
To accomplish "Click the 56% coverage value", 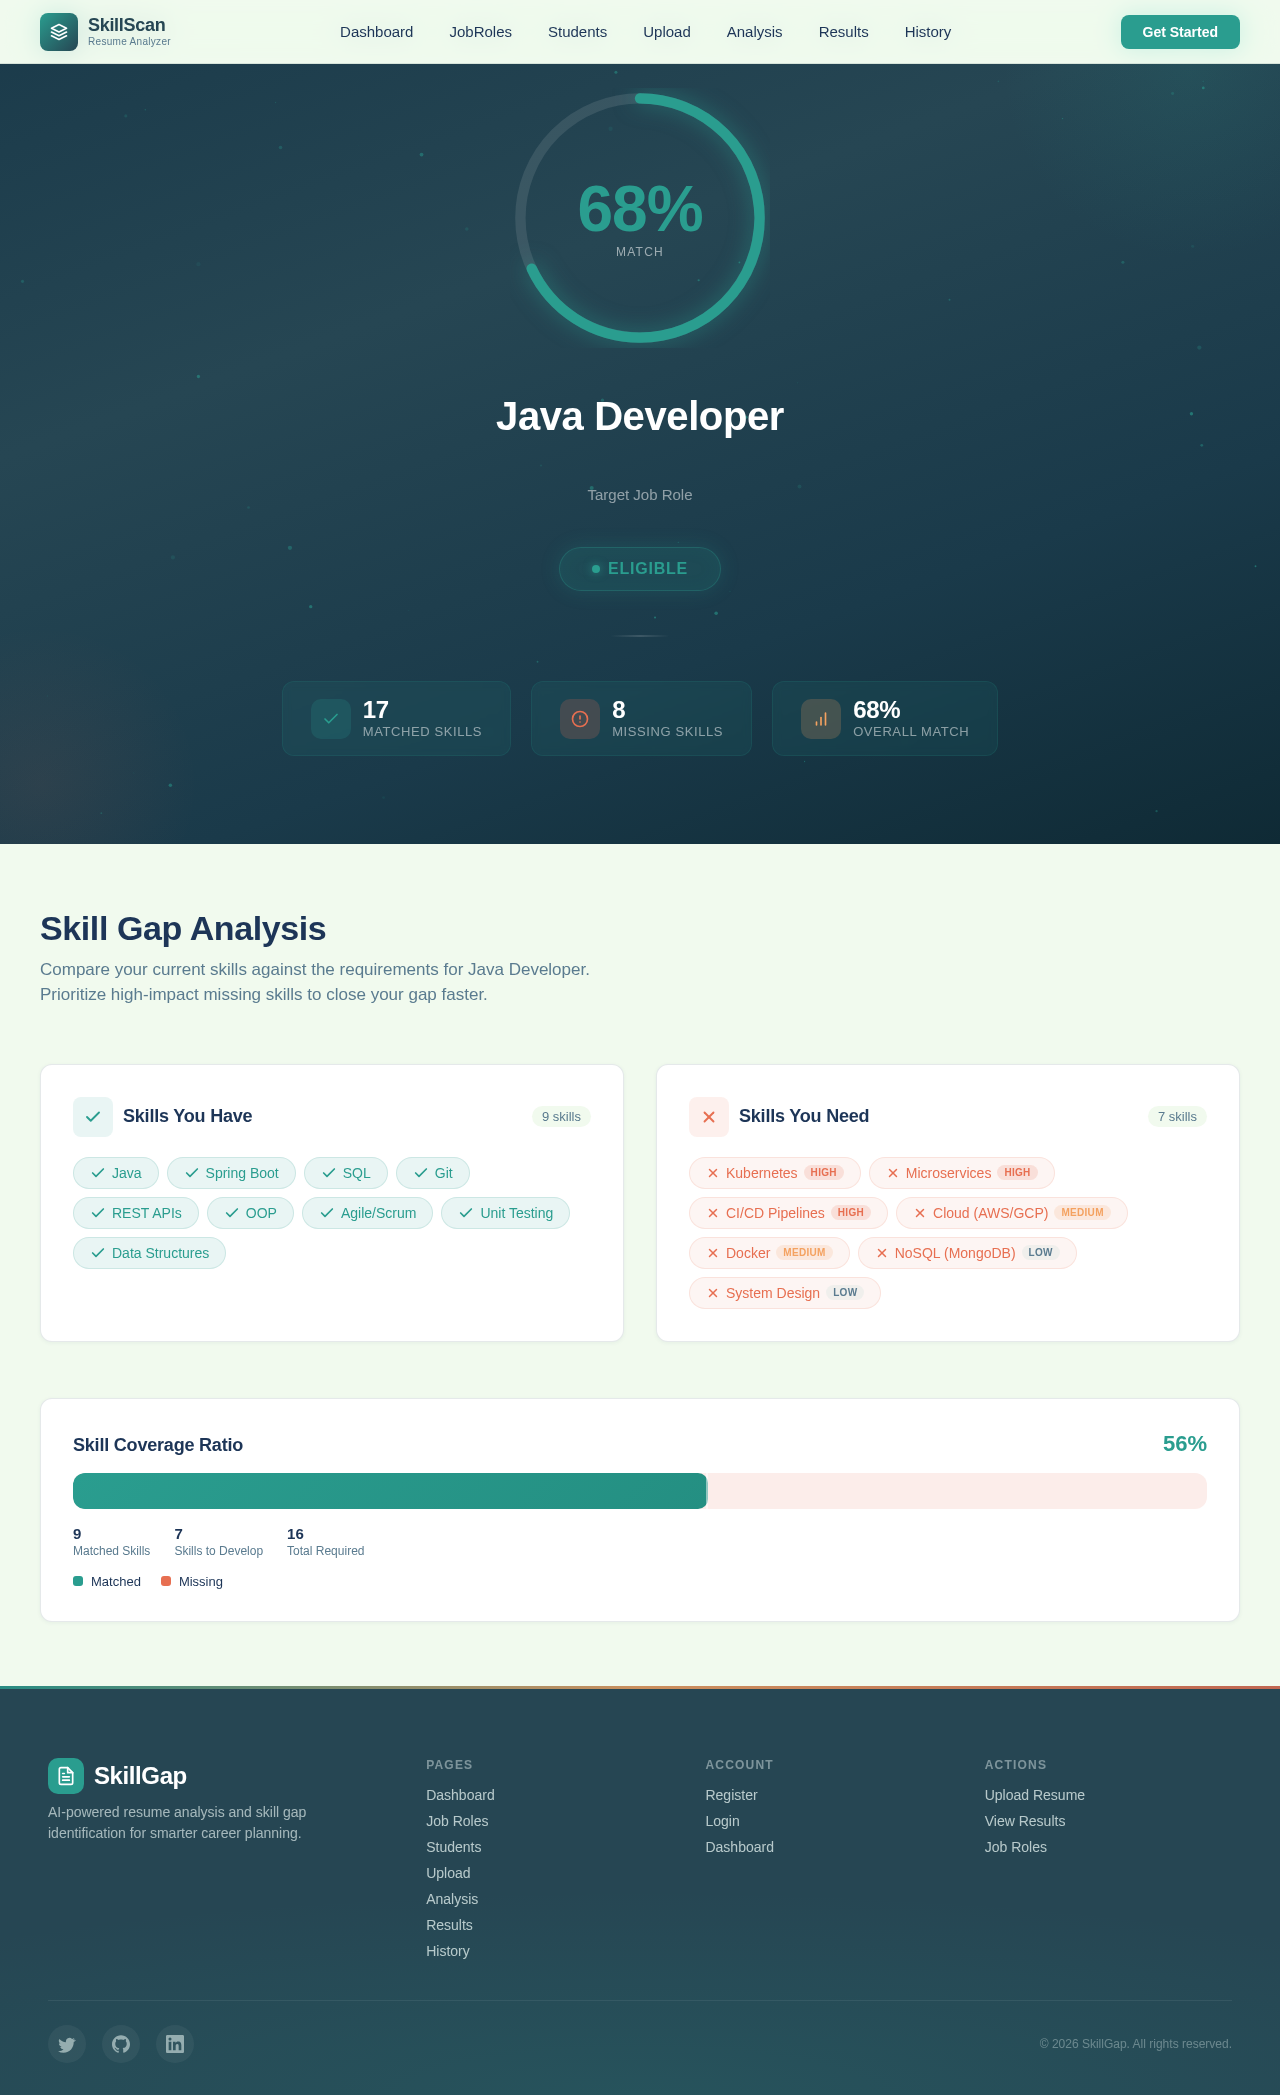I will (1185, 1444).
